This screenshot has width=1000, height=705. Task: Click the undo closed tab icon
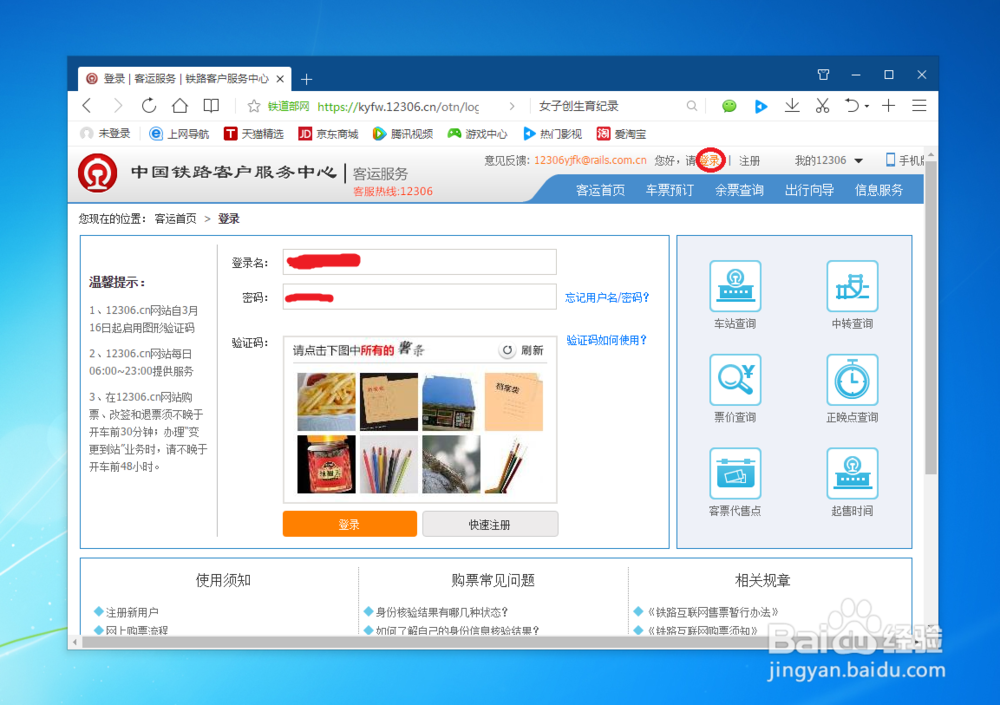851,106
